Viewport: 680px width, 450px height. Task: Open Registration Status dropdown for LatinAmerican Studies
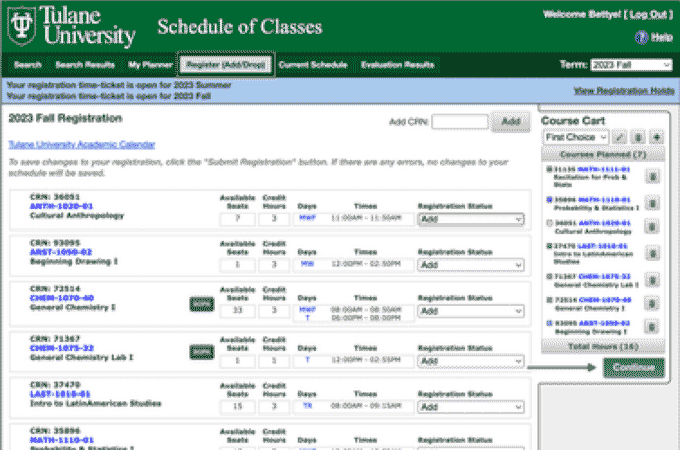click(x=471, y=407)
